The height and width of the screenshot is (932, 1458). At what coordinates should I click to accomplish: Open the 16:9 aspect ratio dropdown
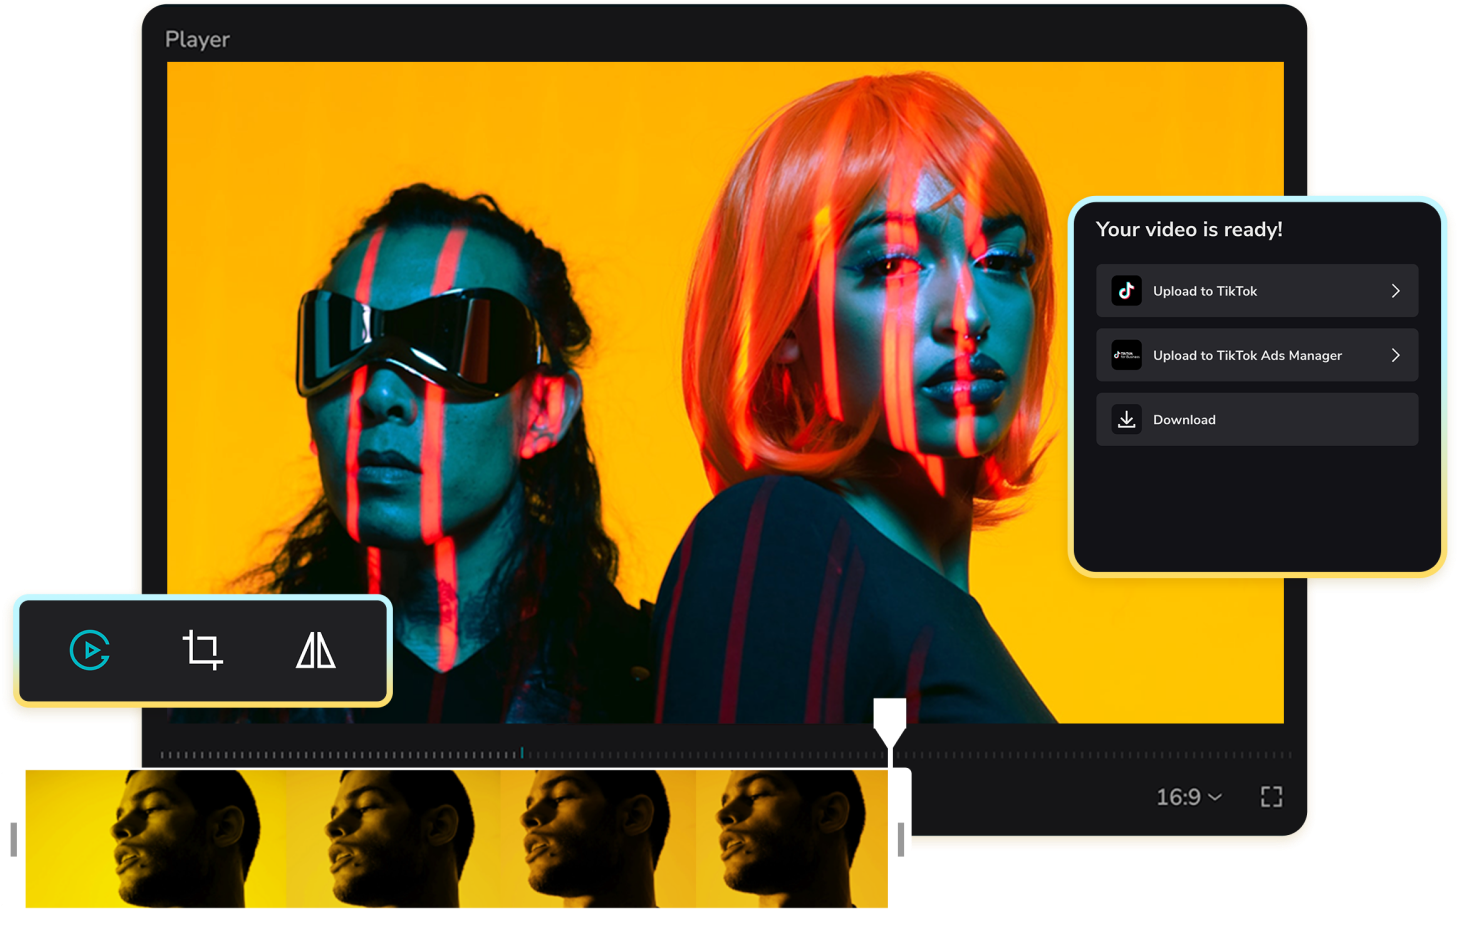pos(1189,797)
